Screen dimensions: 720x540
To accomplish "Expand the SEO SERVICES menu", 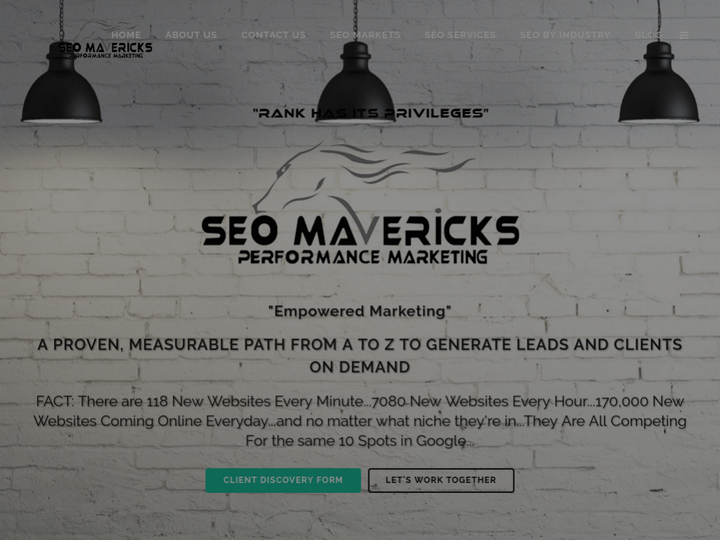I will [460, 35].
